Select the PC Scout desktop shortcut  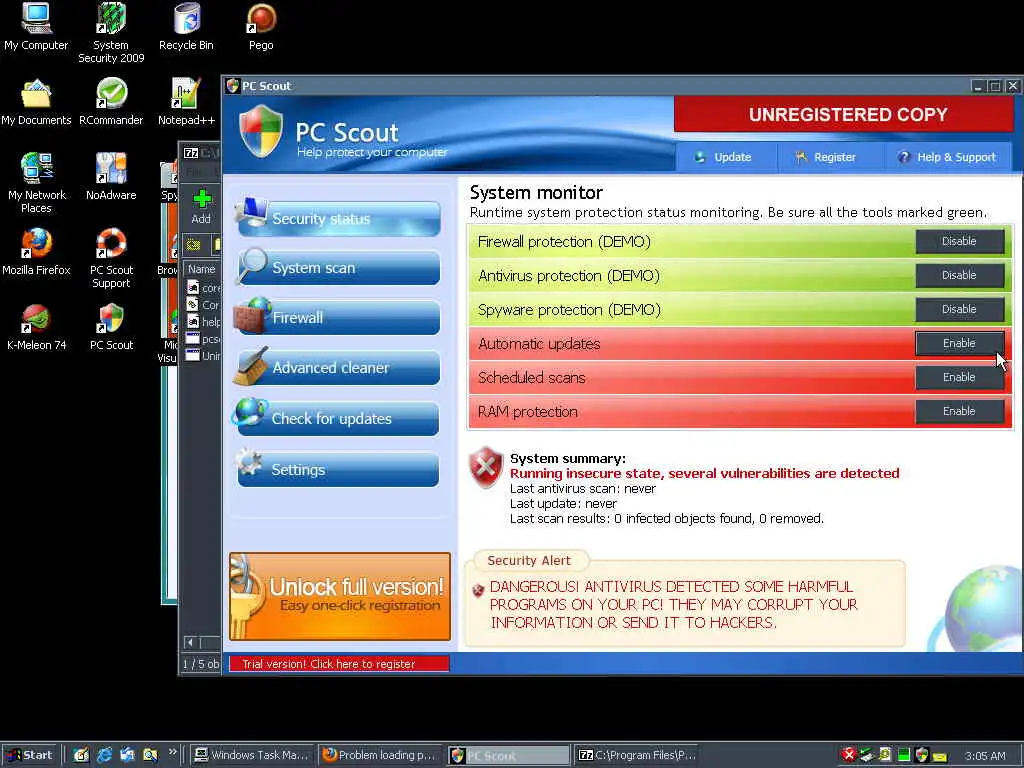pyautogui.click(x=111, y=327)
